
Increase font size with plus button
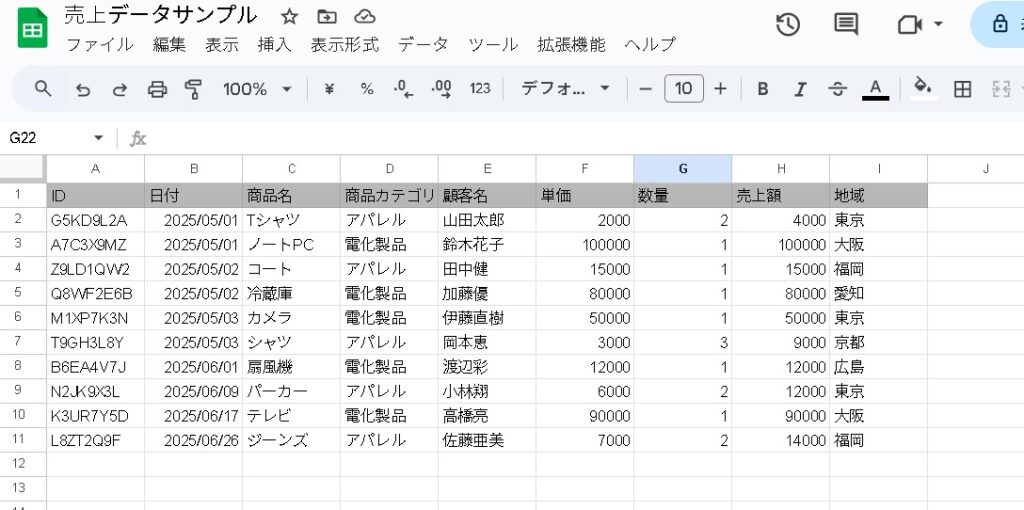click(720, 89)
